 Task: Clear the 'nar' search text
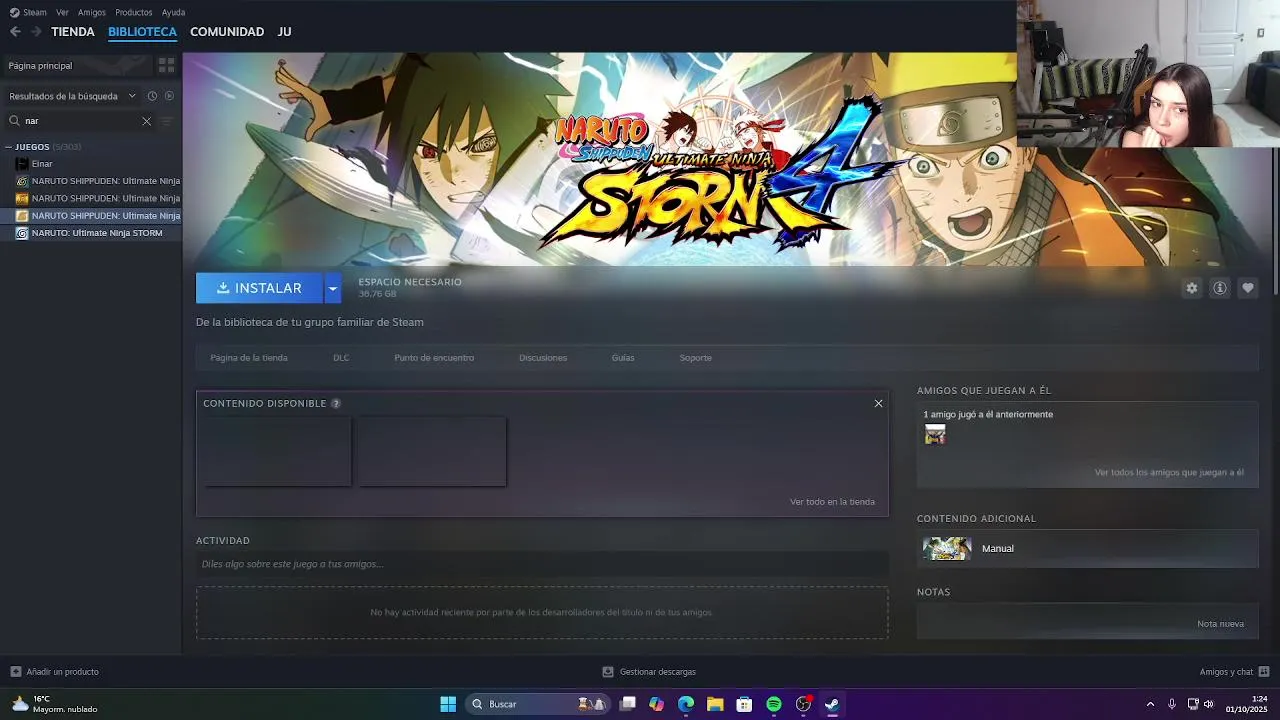pos(146,121)
